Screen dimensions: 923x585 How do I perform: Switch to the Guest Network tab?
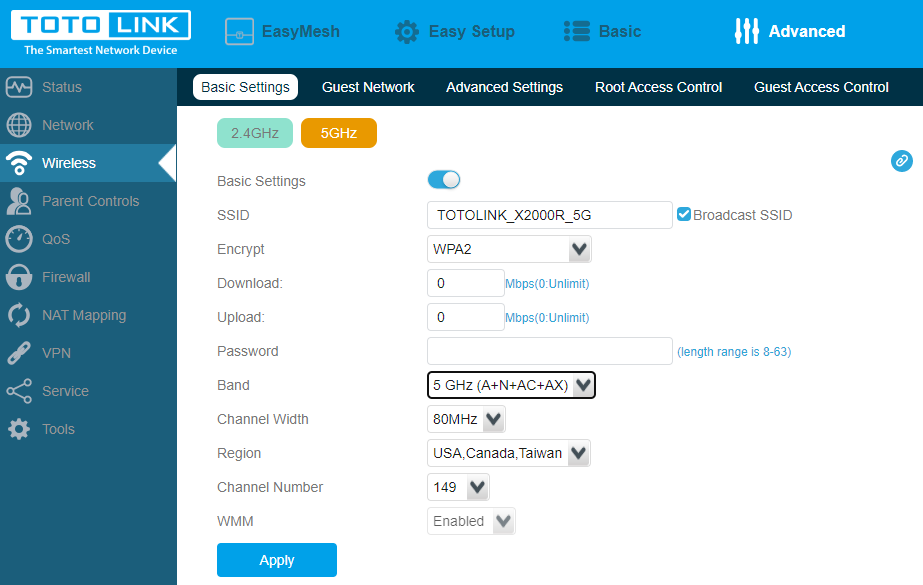point(368,87)
